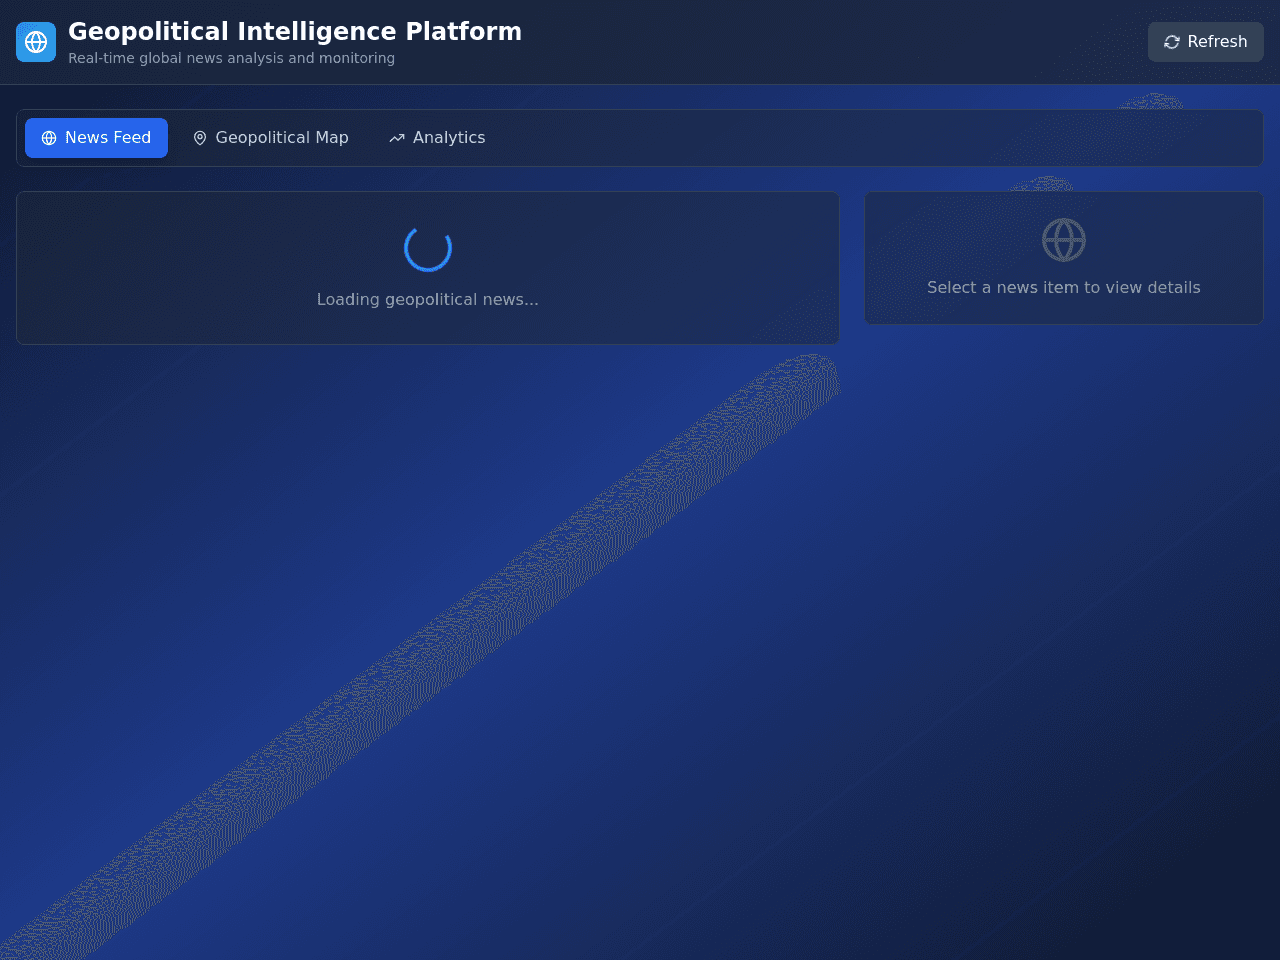The image size is (1280, 960).
Task: Switch to the News Feed tab
Action: (x=96, y=138)
